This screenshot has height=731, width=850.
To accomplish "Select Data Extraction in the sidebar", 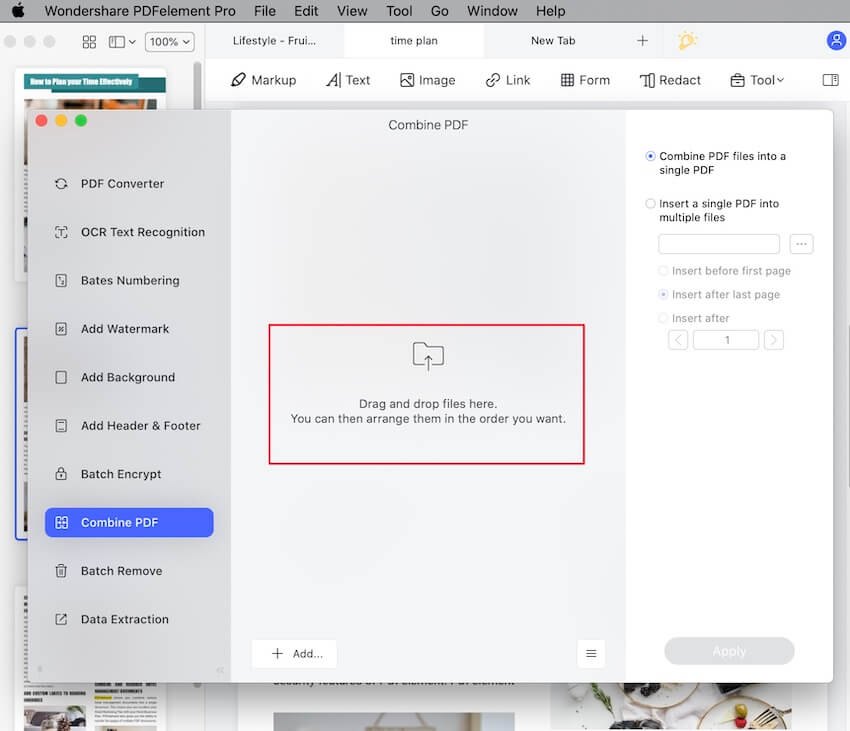I will click(x=129, y=619).
